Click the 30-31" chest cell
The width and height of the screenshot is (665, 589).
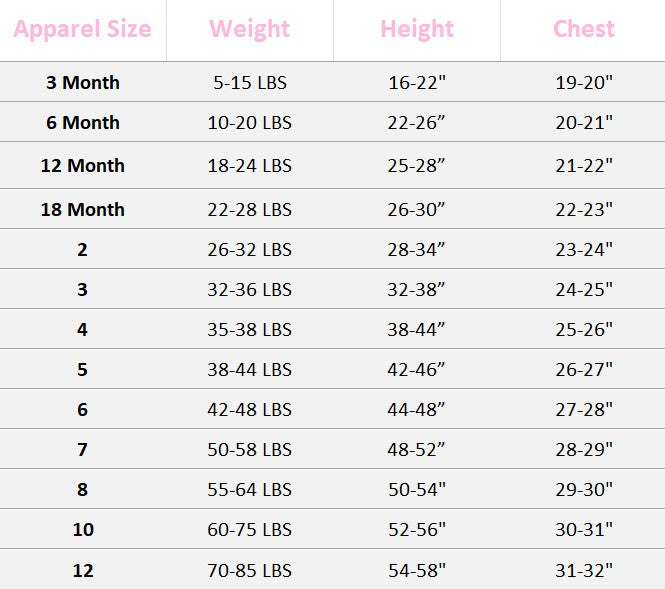coord(584,529)
